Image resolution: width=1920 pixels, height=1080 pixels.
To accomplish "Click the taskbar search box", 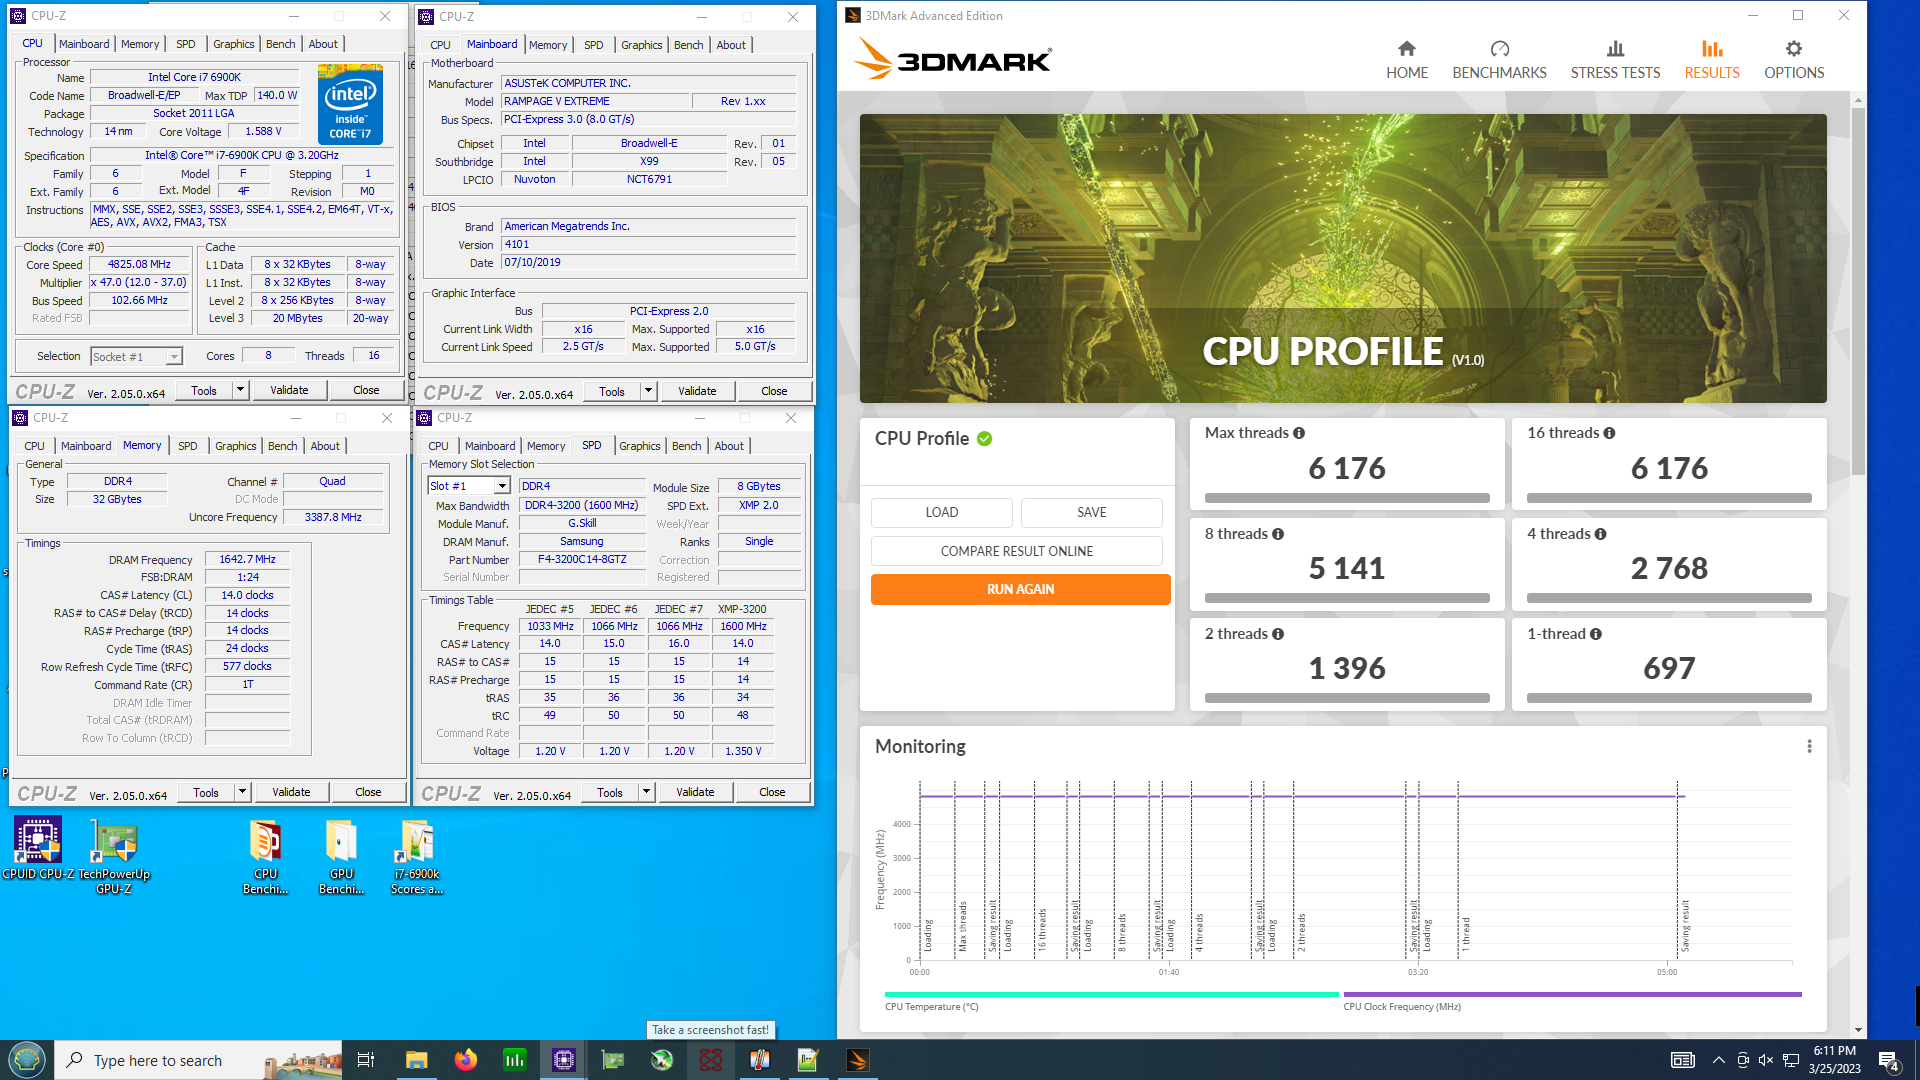I will [198, 1060].
